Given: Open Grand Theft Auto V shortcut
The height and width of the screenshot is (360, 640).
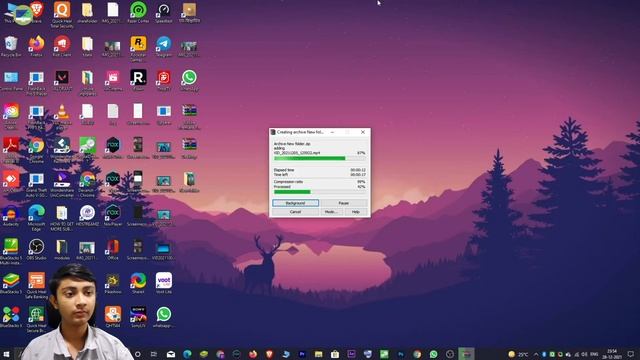Looking at the screenshot, I should click(36, 184).
